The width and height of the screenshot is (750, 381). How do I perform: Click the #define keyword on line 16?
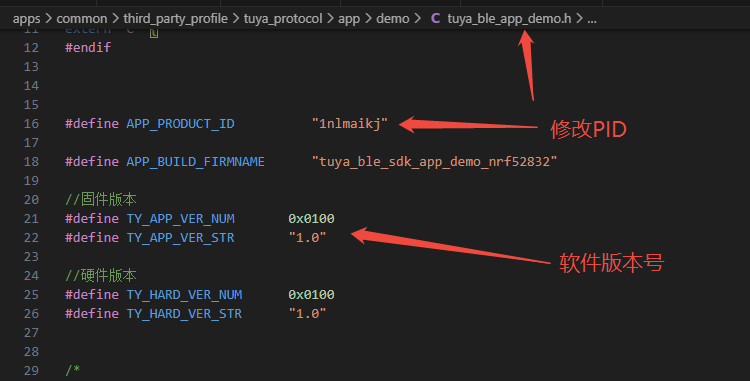tap(92, 123)
